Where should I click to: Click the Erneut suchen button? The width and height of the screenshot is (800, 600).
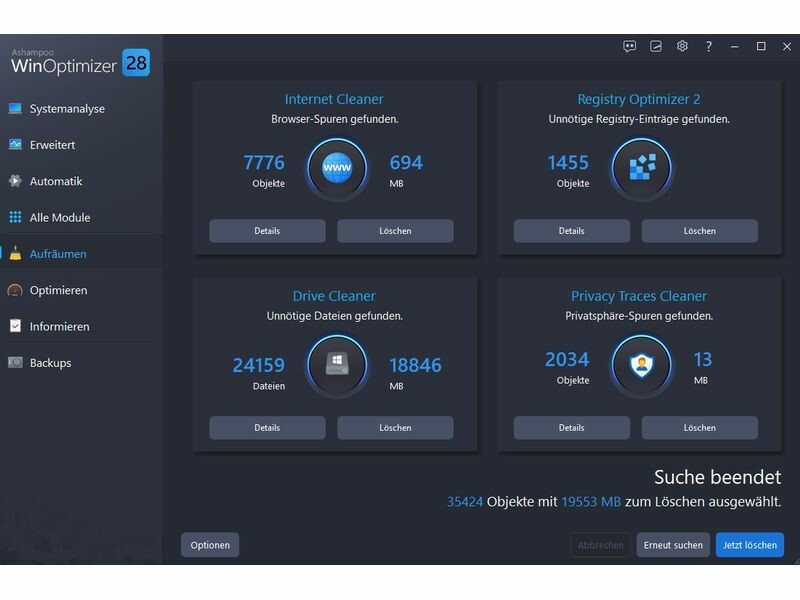point(673,545)
